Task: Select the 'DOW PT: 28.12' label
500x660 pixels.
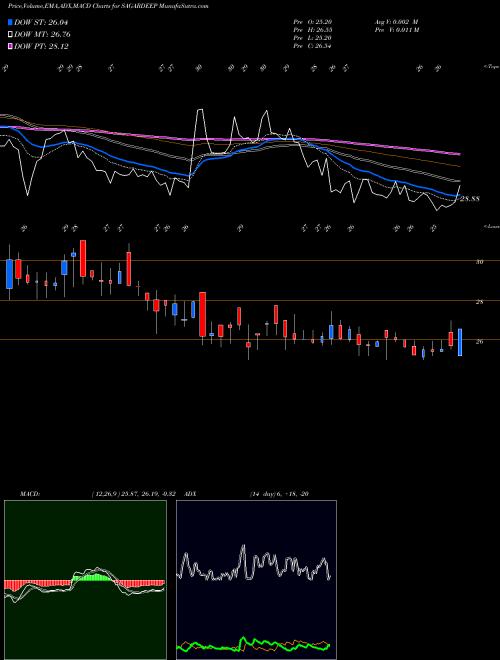Action: click(x=41, y=46)
